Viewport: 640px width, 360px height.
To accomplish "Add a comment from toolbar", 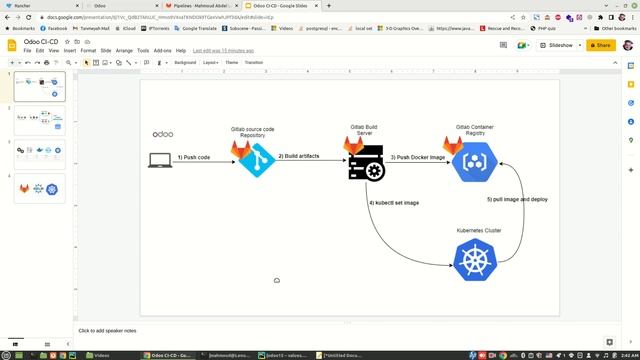I will pyautogui.click(x=147, y=62).
